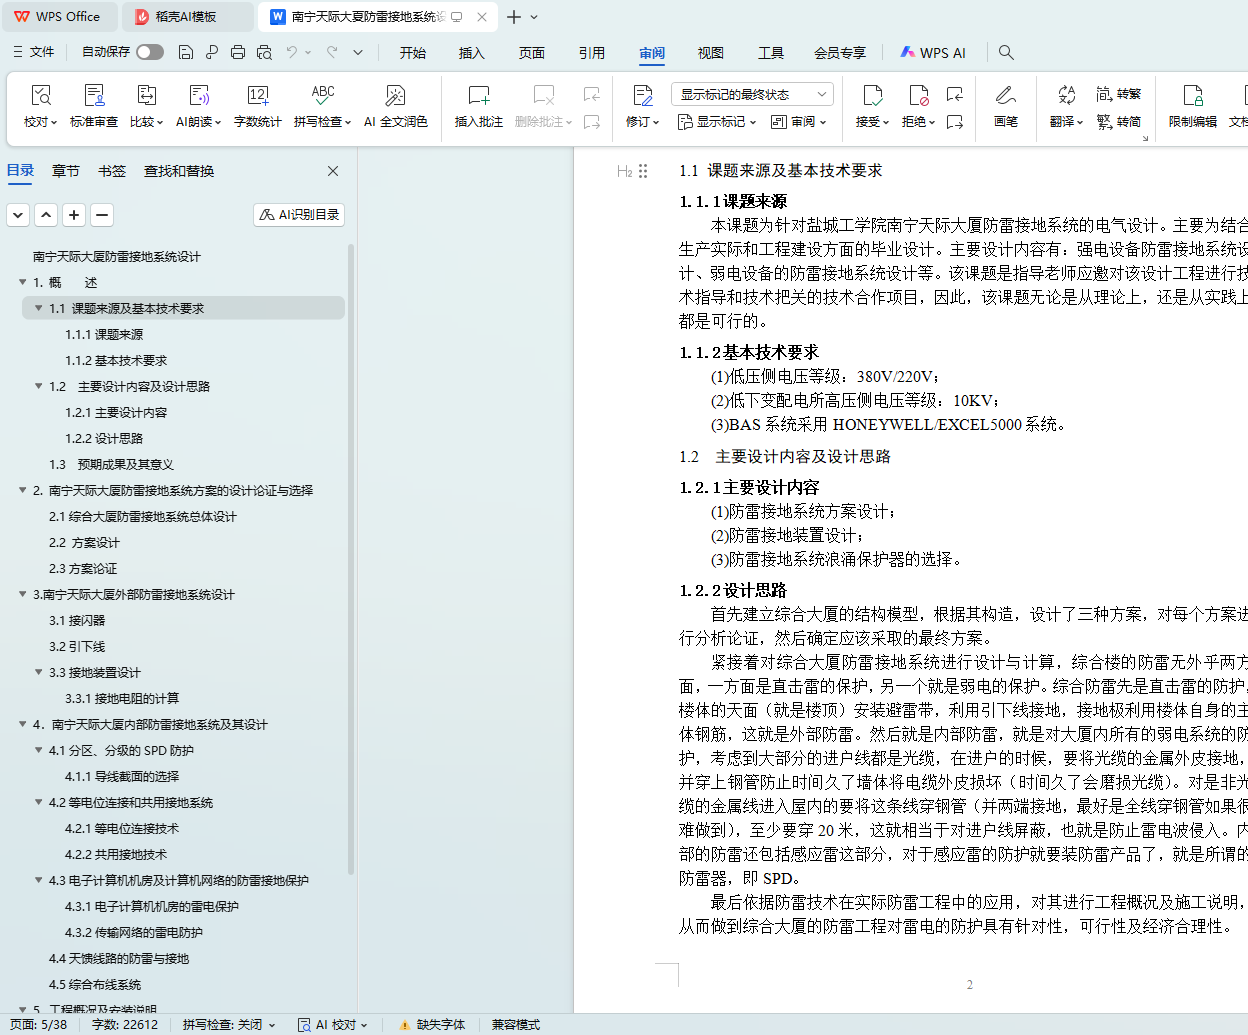This screenshot has width=1248, height=1035.
Task: Collapse the 4.2 等电位连接和共用接地系统 node
Action: [39, 802]
